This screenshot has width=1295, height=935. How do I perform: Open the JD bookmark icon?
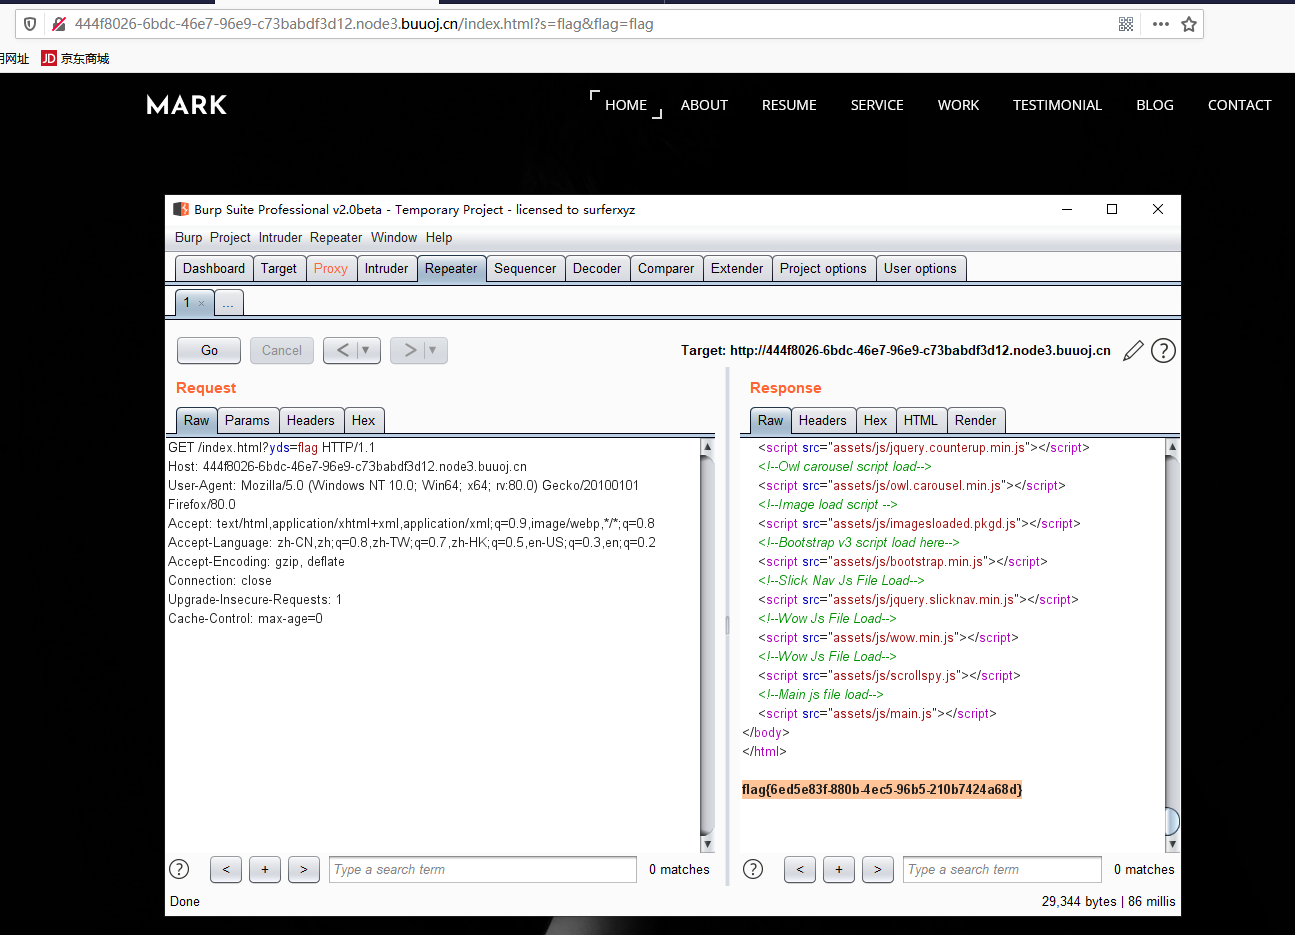click(x=49, y=58)
